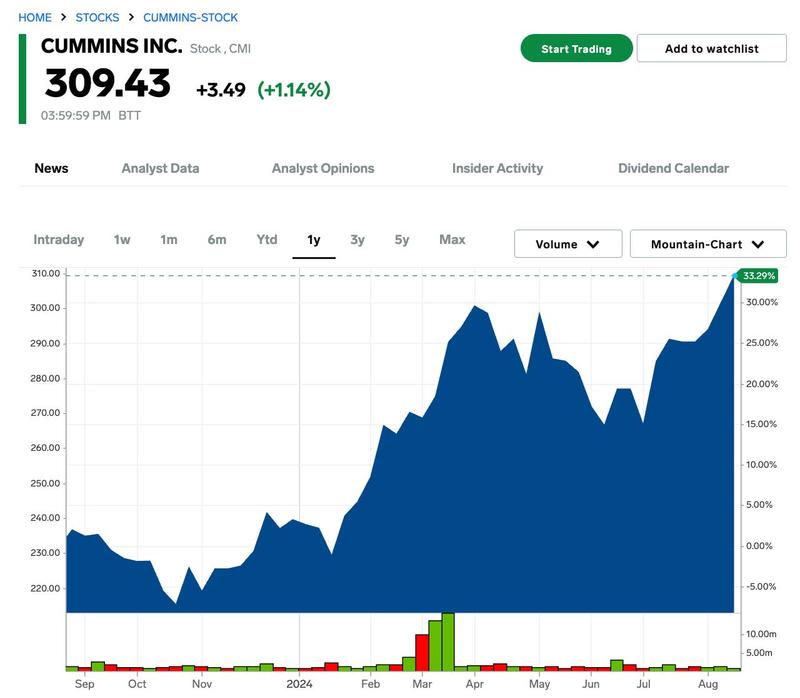Show the Max time range

(x=452, y=240)
